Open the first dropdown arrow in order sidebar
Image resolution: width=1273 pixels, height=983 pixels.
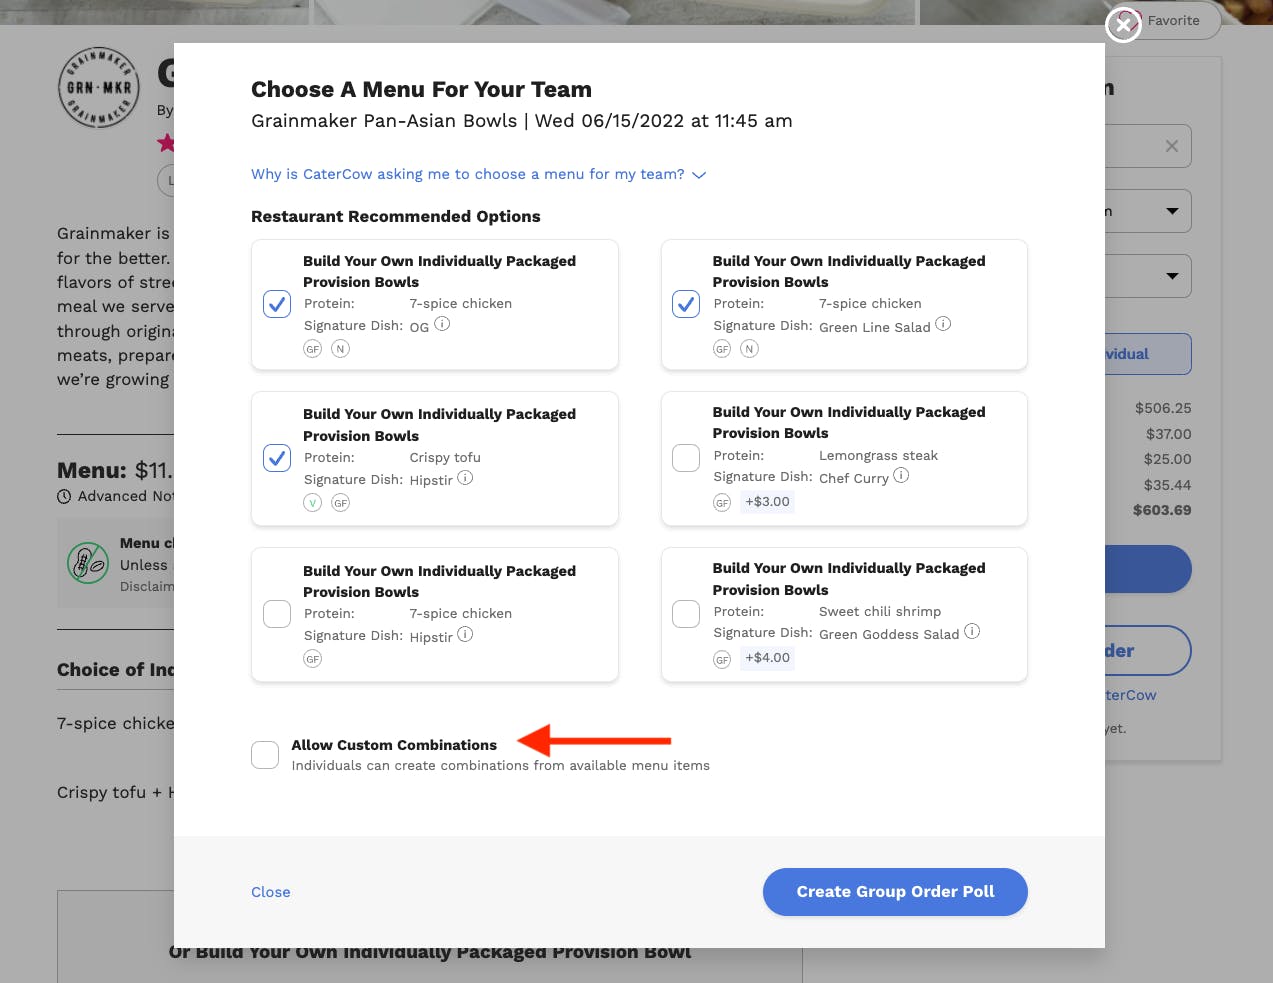(1172, 211)
